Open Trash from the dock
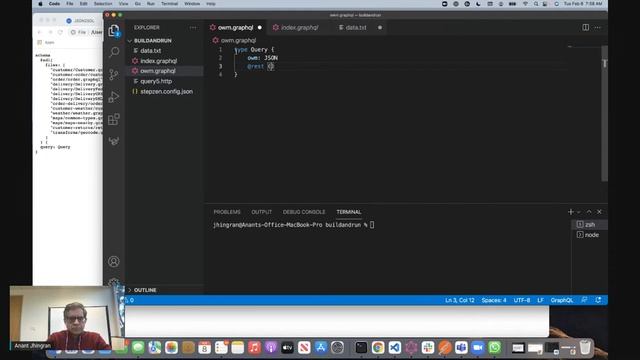The width and height of the screenshot is (640, 360). 585,347
